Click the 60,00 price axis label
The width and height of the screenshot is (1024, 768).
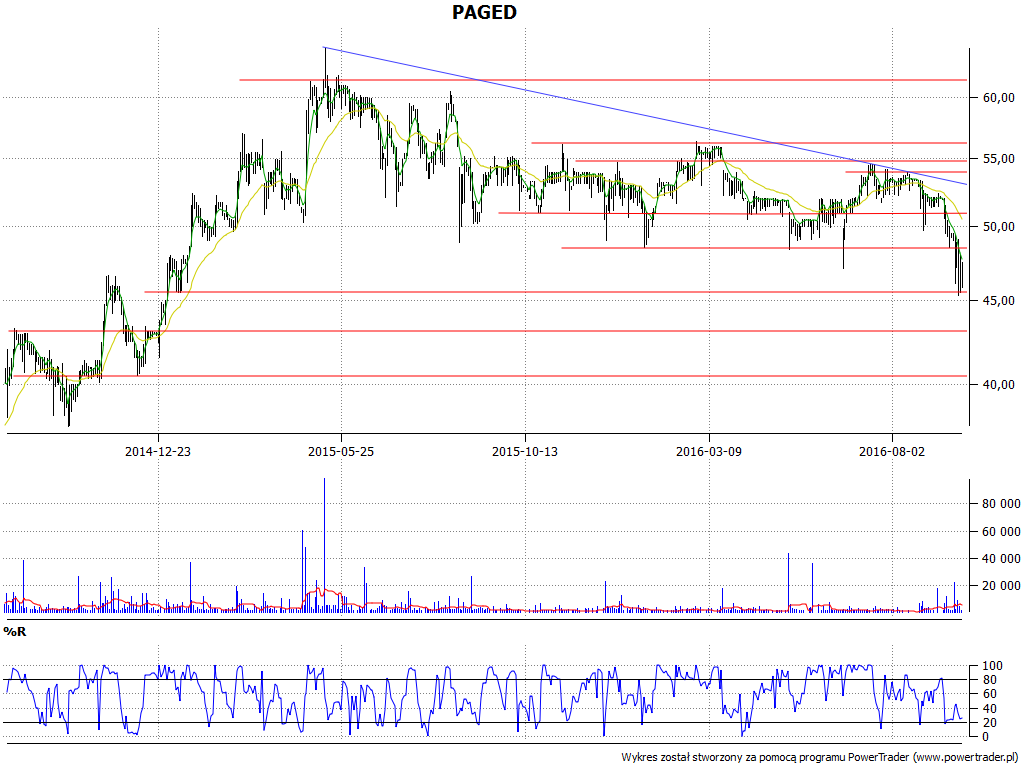(x=999, y=97)
